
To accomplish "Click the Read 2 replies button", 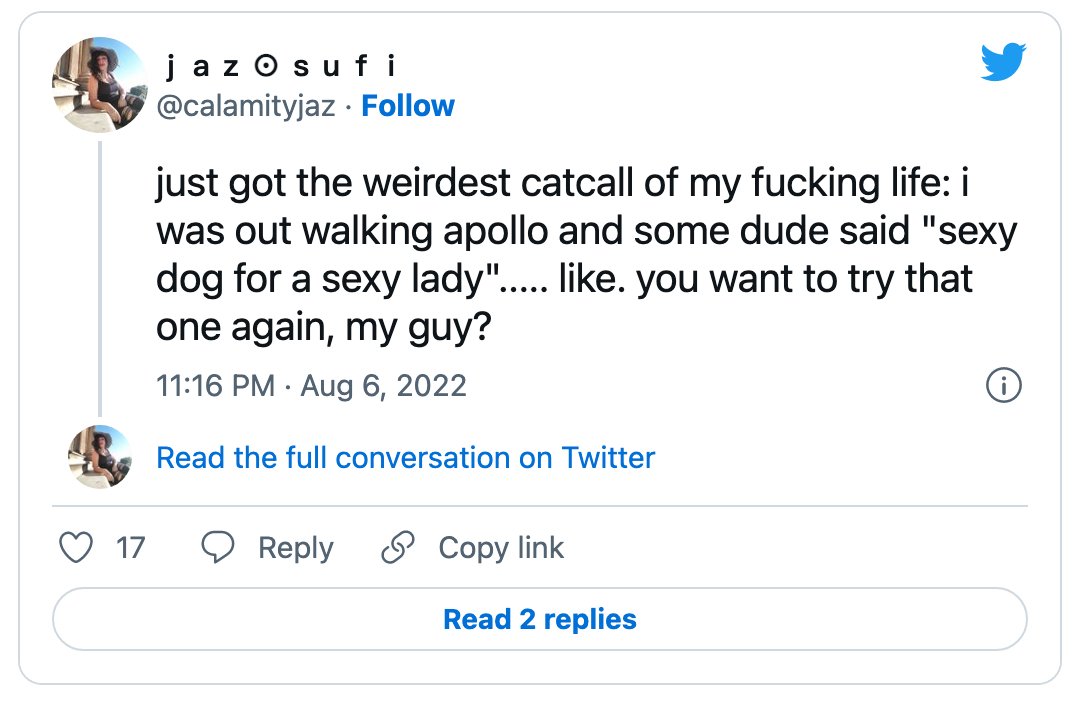I will click(x=540, y=619).
